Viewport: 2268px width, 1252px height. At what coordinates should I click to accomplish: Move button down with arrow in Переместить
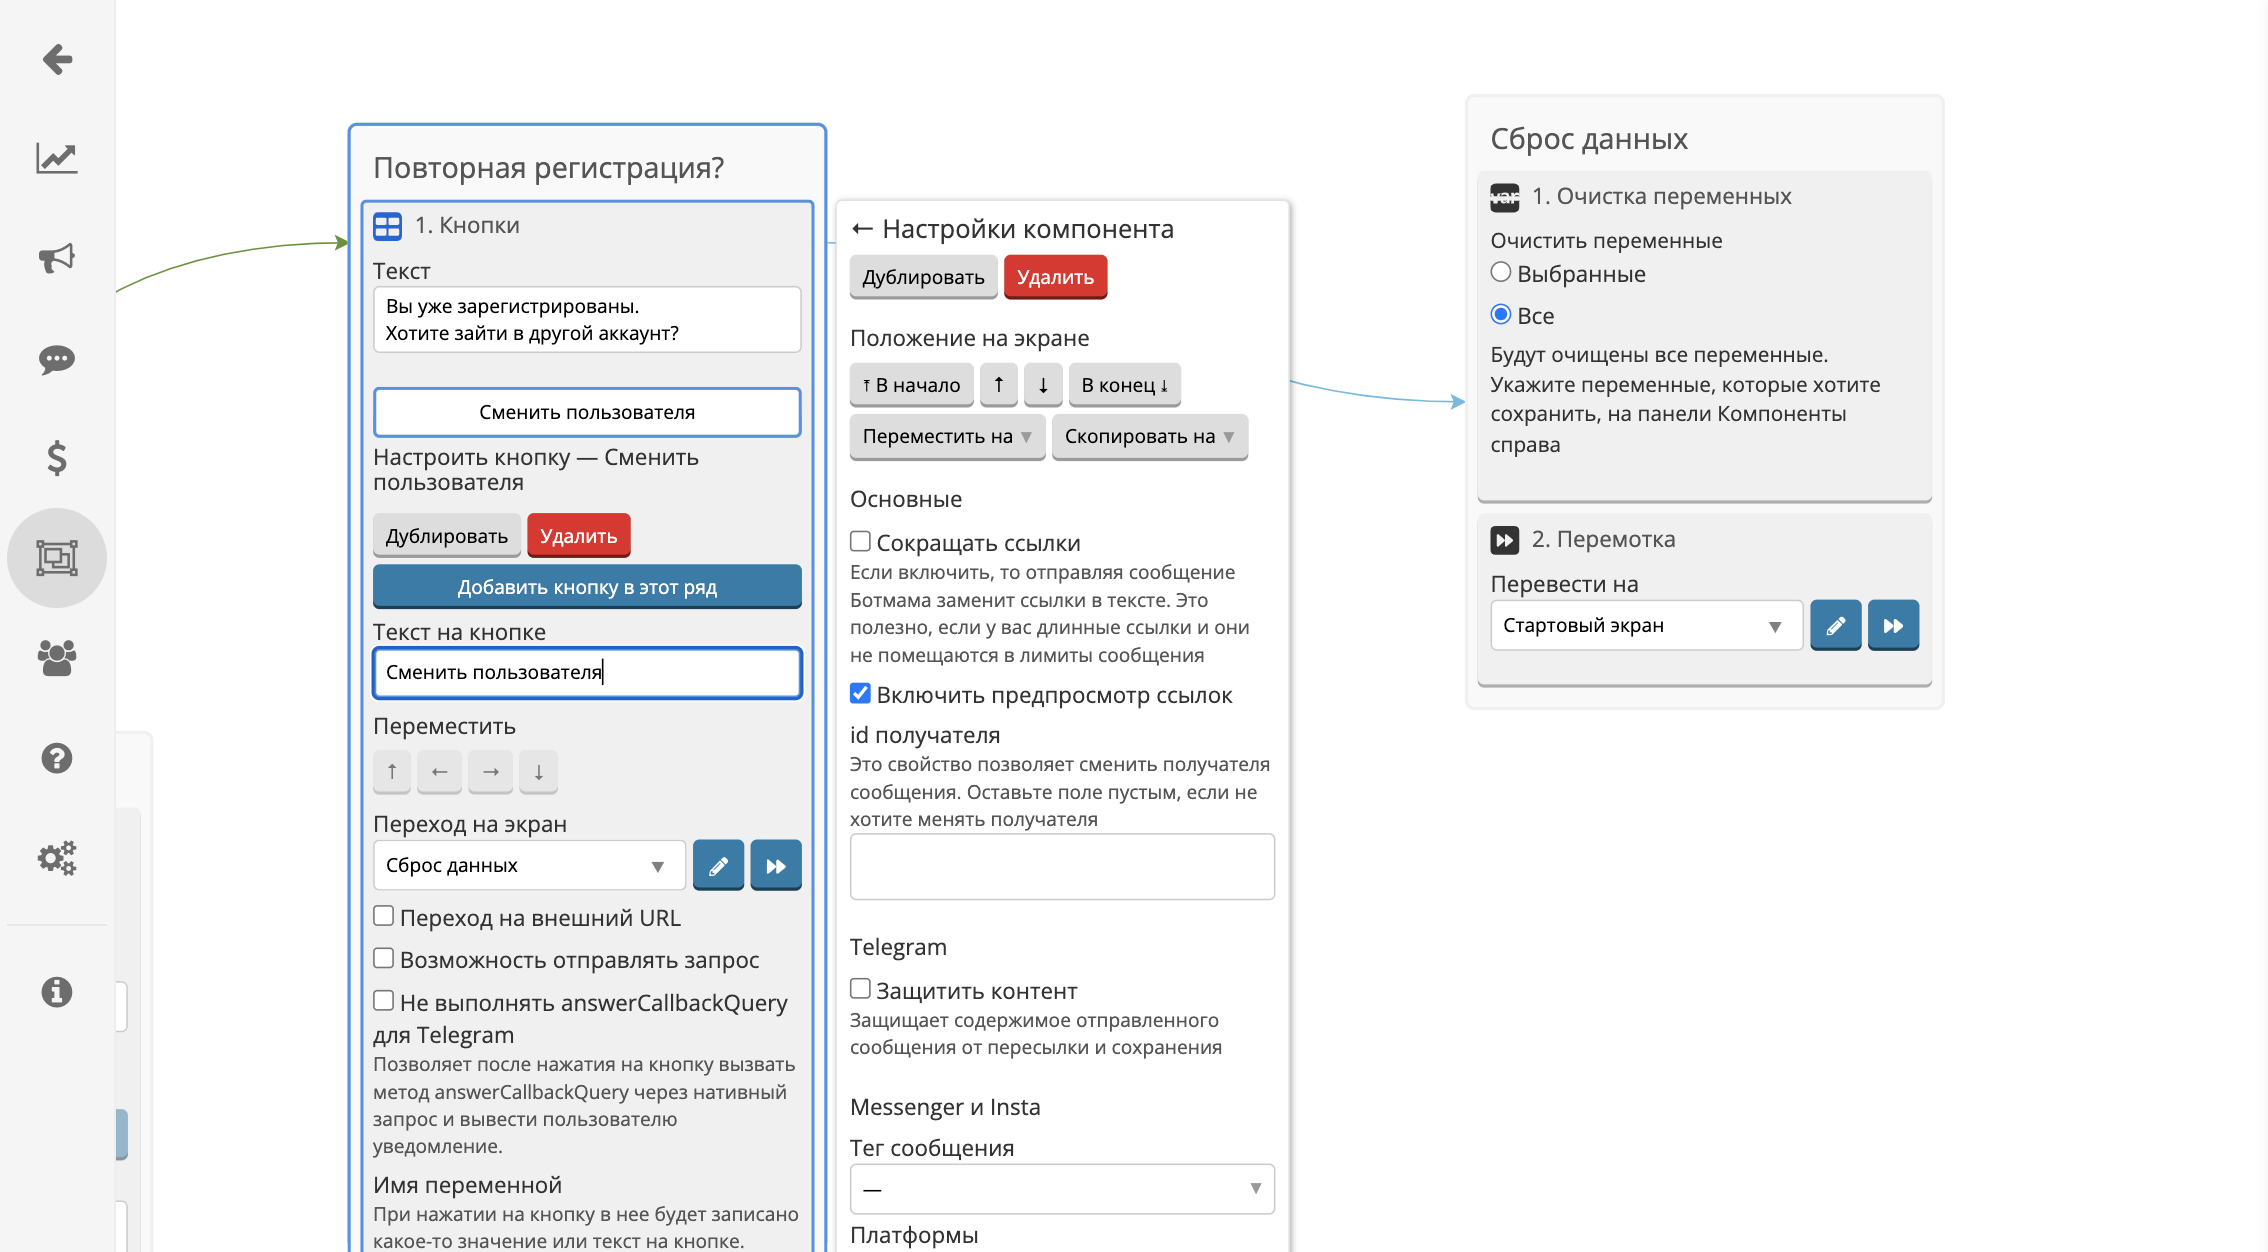coord(538,772)
